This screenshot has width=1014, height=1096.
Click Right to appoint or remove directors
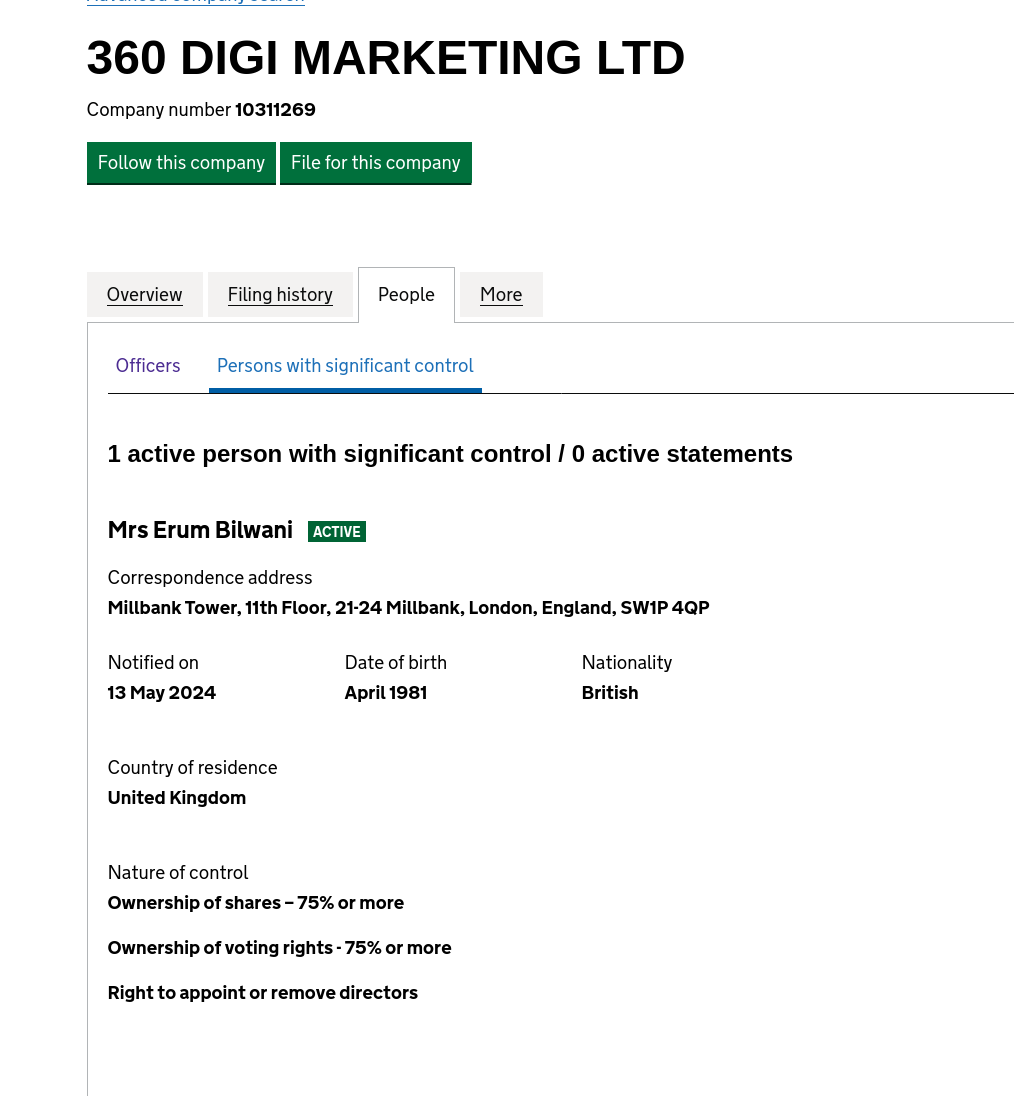[x=263, y=993]
